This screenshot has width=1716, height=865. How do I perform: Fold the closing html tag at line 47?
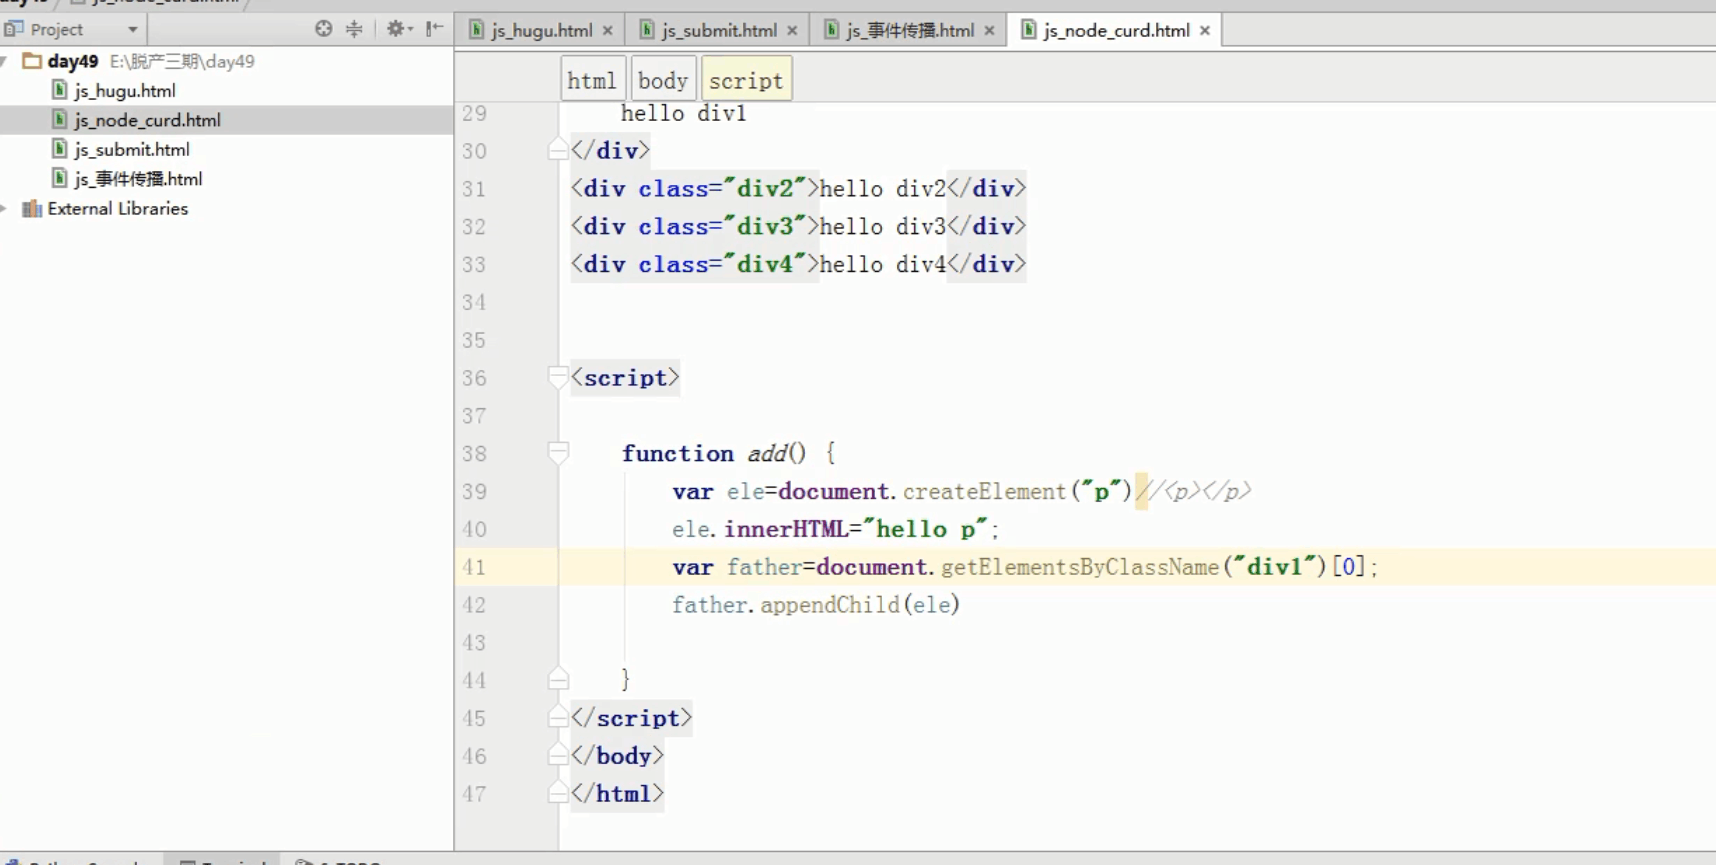click(559, 794)
